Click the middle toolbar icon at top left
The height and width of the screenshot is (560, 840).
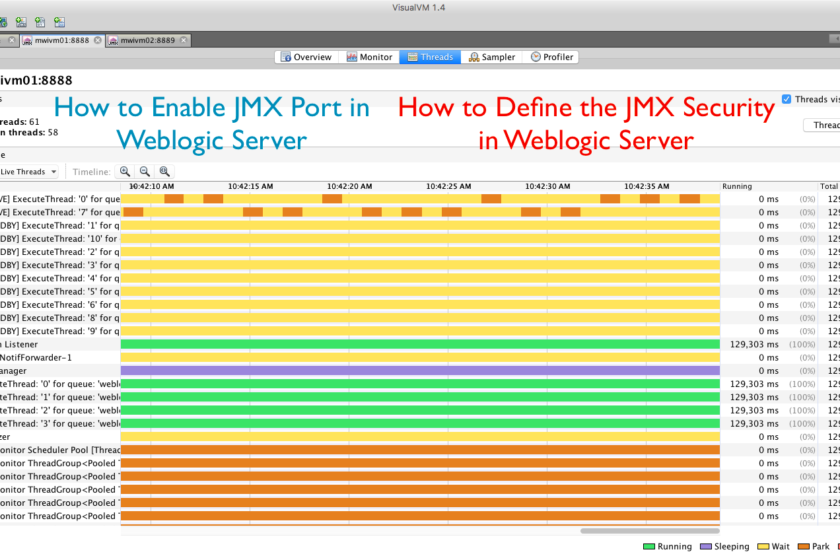tap(39, 21)
